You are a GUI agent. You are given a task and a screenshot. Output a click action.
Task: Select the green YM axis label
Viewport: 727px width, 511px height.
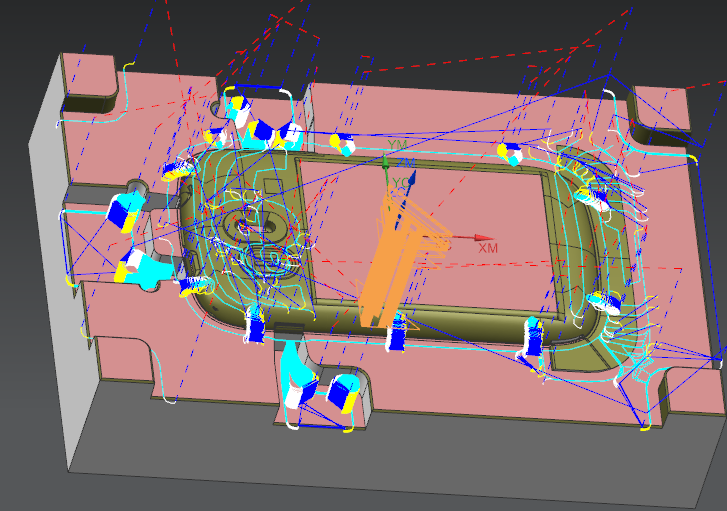(x=393, y=146)
